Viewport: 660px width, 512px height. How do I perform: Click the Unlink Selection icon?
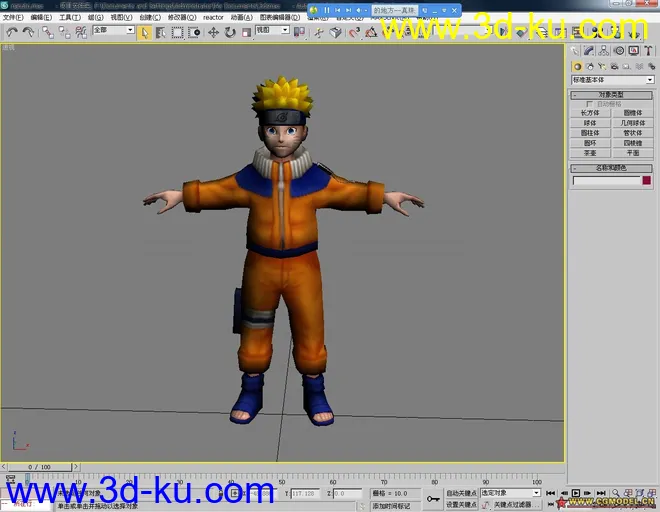tap(64, 32)
